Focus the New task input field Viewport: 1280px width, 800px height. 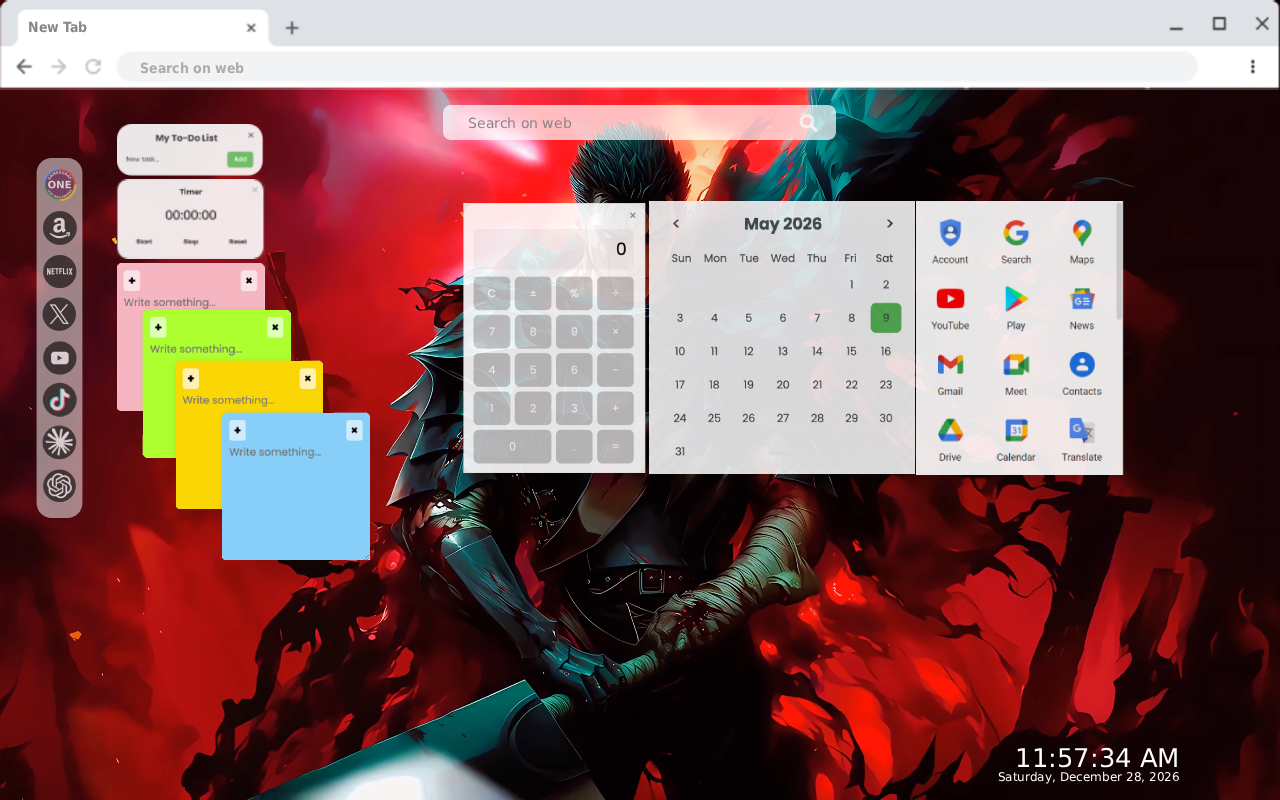[173, 159]
